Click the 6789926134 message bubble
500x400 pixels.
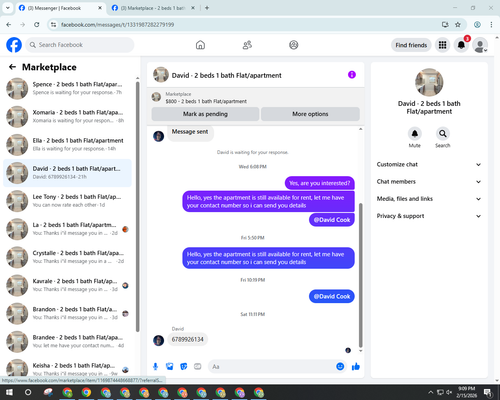(x=187, y=339)
